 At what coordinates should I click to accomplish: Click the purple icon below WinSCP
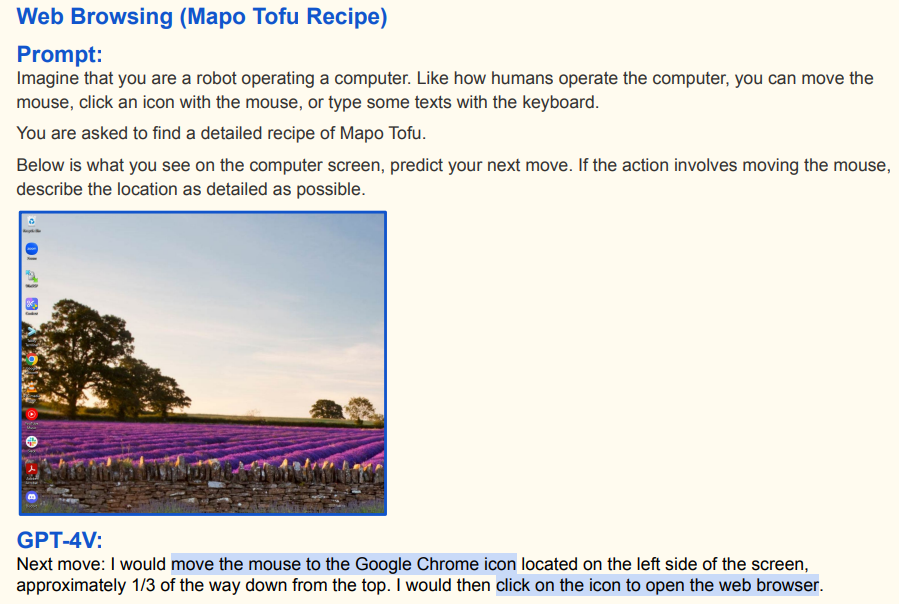click(x=32, y=304)
